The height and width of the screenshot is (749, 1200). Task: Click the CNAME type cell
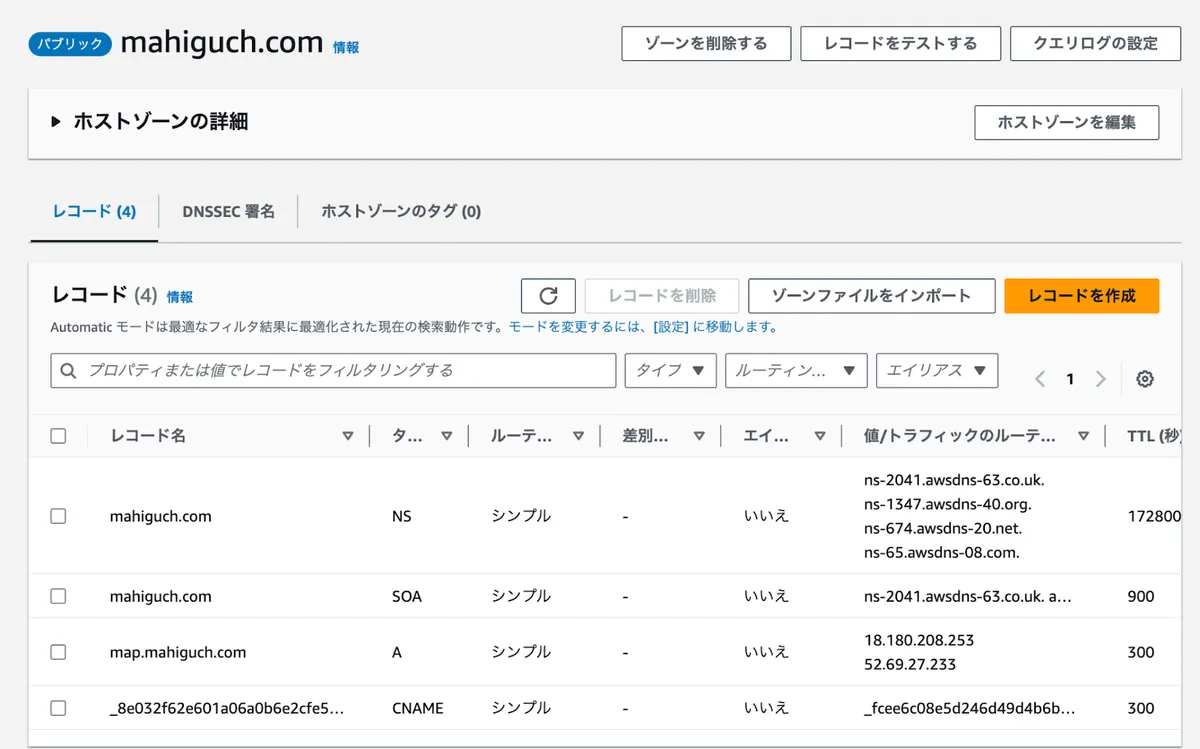418,708
